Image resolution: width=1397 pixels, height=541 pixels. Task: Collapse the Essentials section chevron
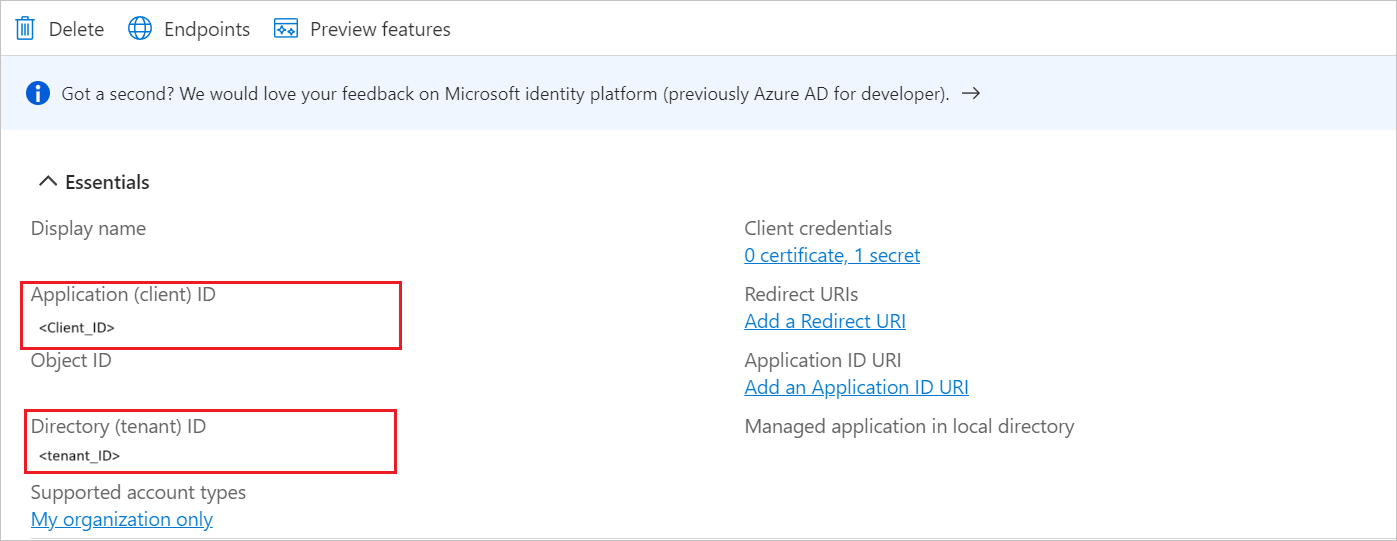(x=47, y=182)
